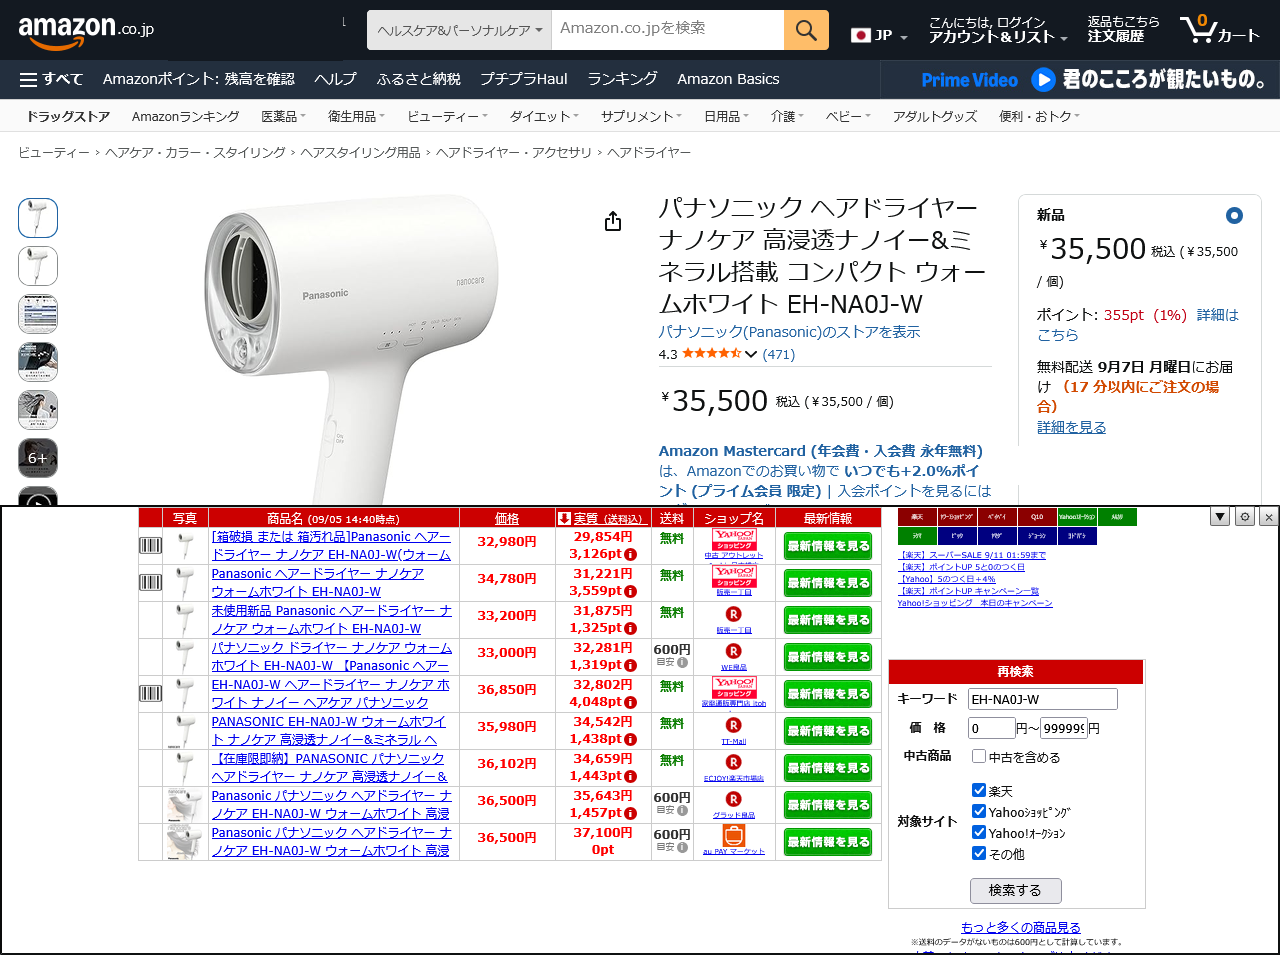Select the second product thumbnail image

click(x=38, y=266)
